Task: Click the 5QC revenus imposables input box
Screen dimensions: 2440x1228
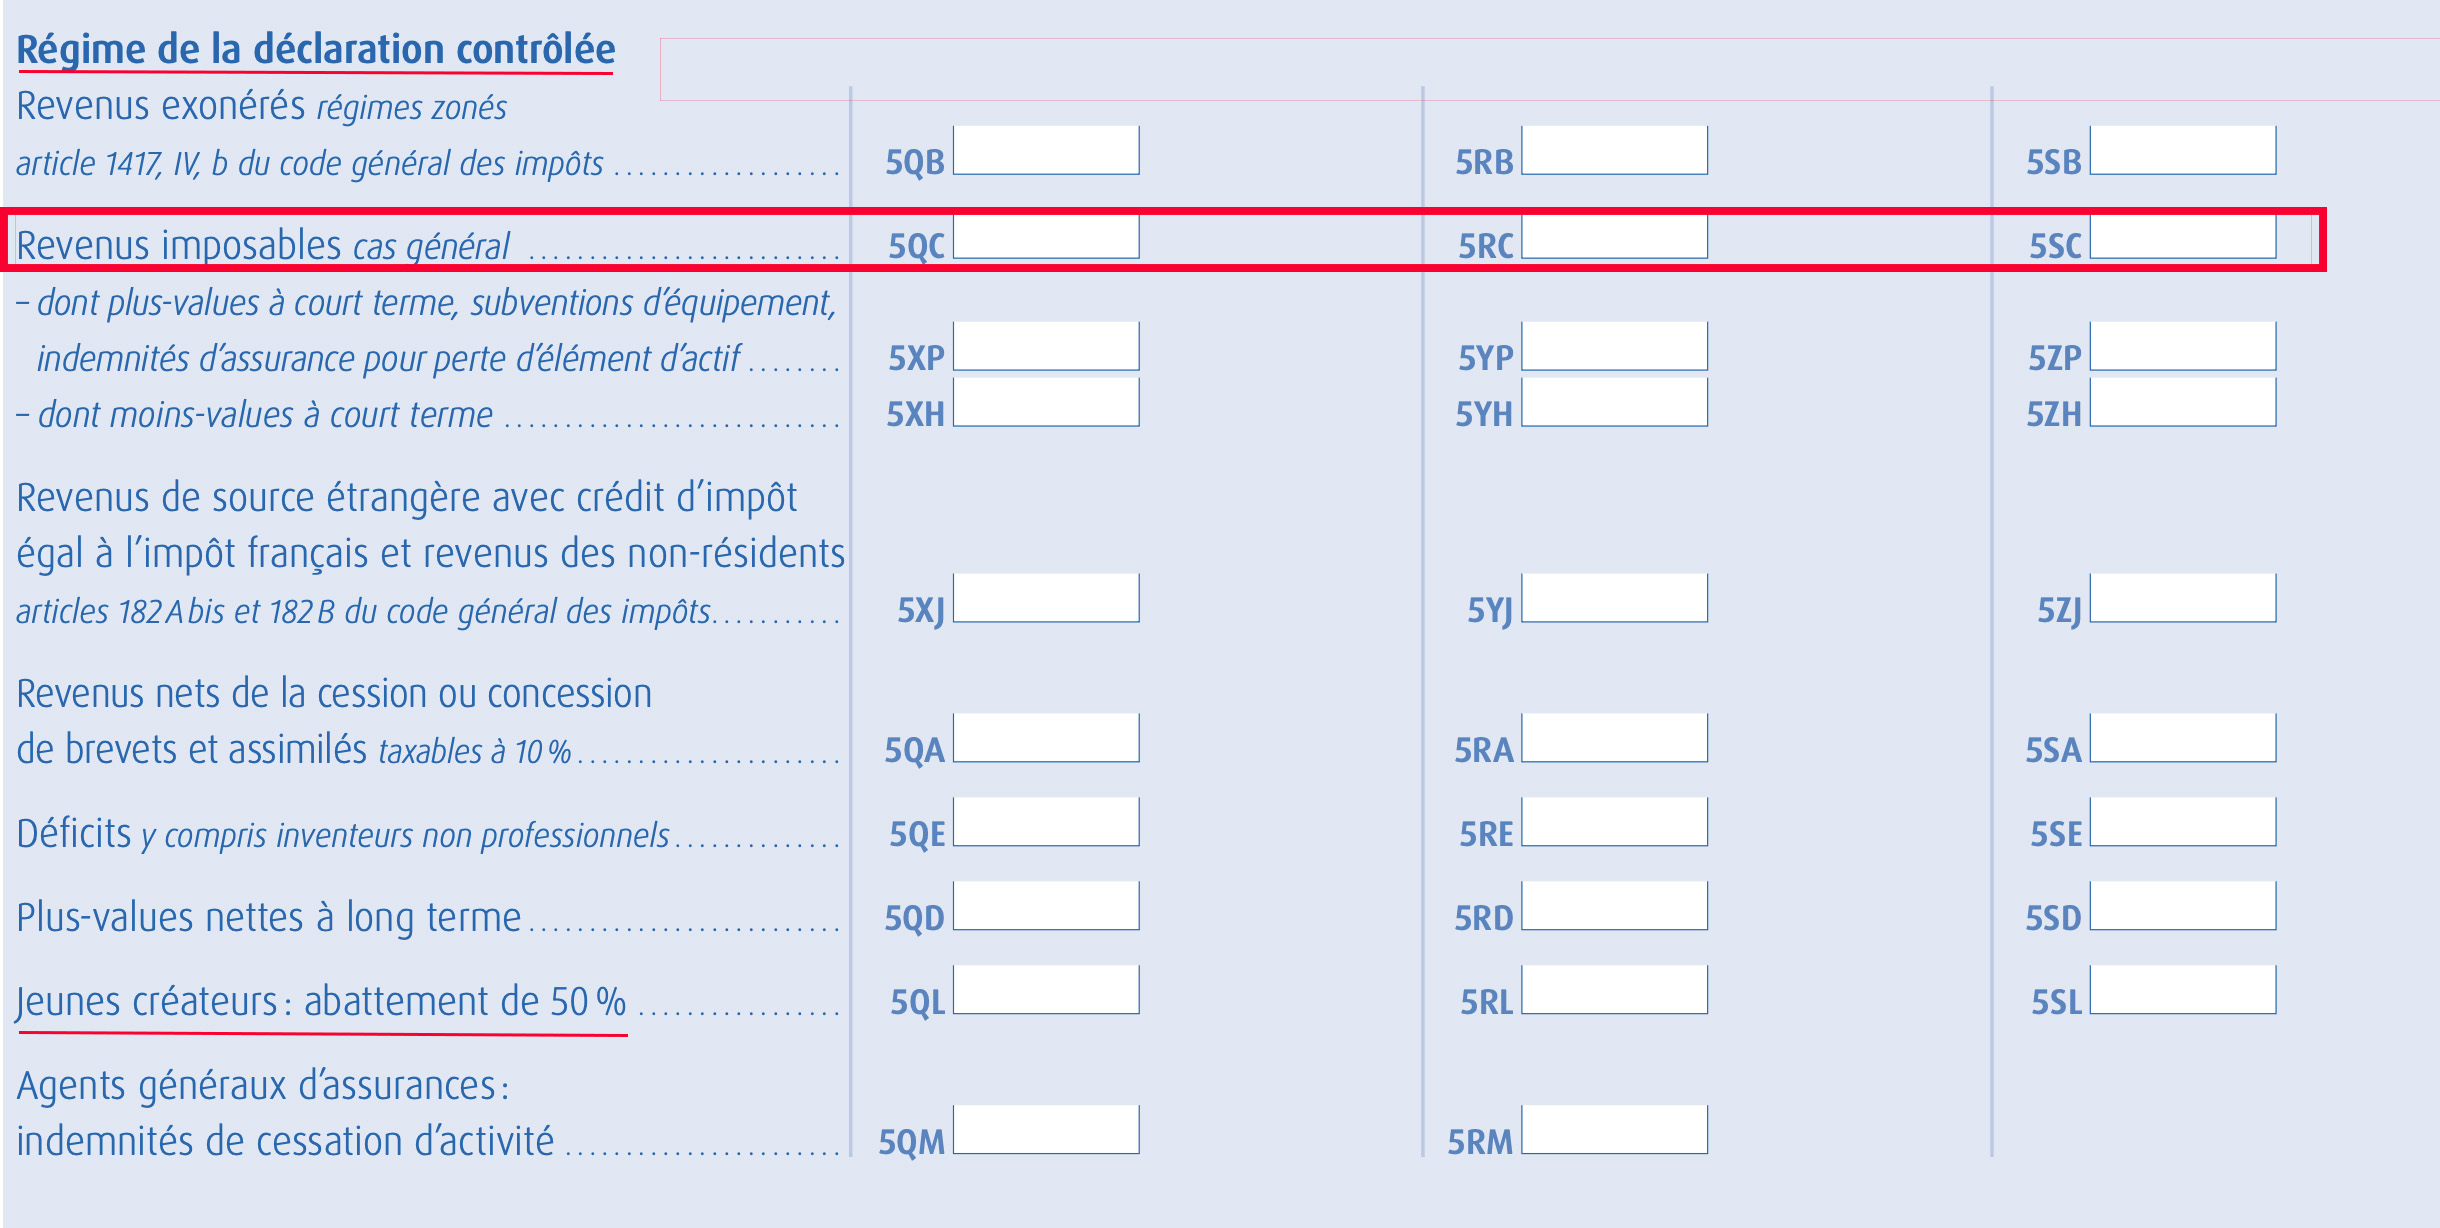Action: click(1046, 238)
